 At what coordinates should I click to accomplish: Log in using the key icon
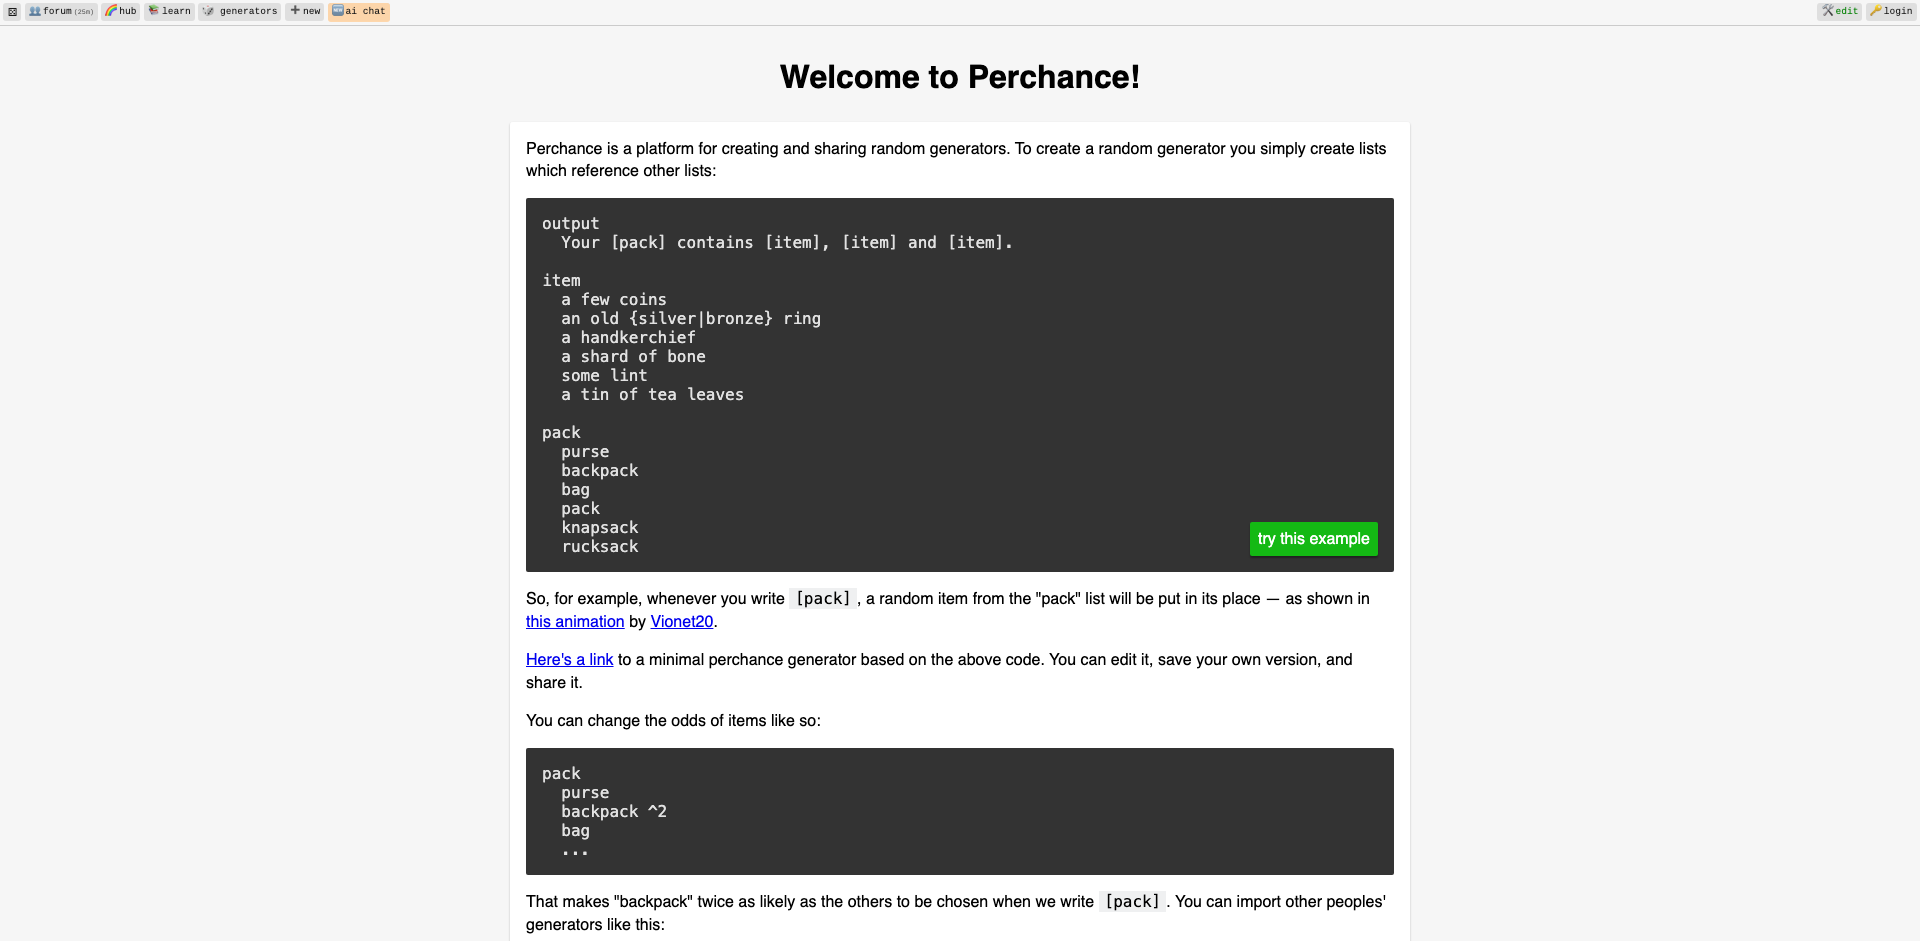tap(1890, 11)
